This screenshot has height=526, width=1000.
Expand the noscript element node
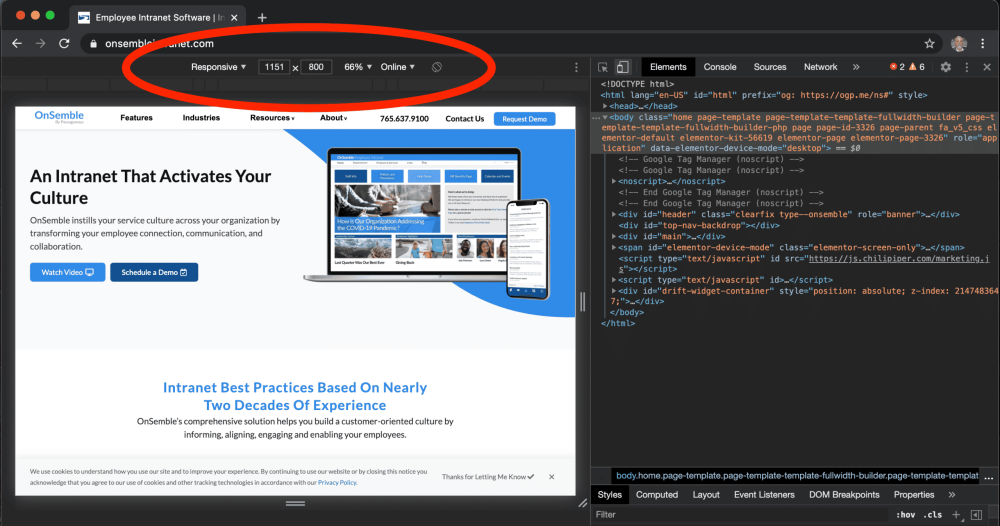[x=614, y=181]
